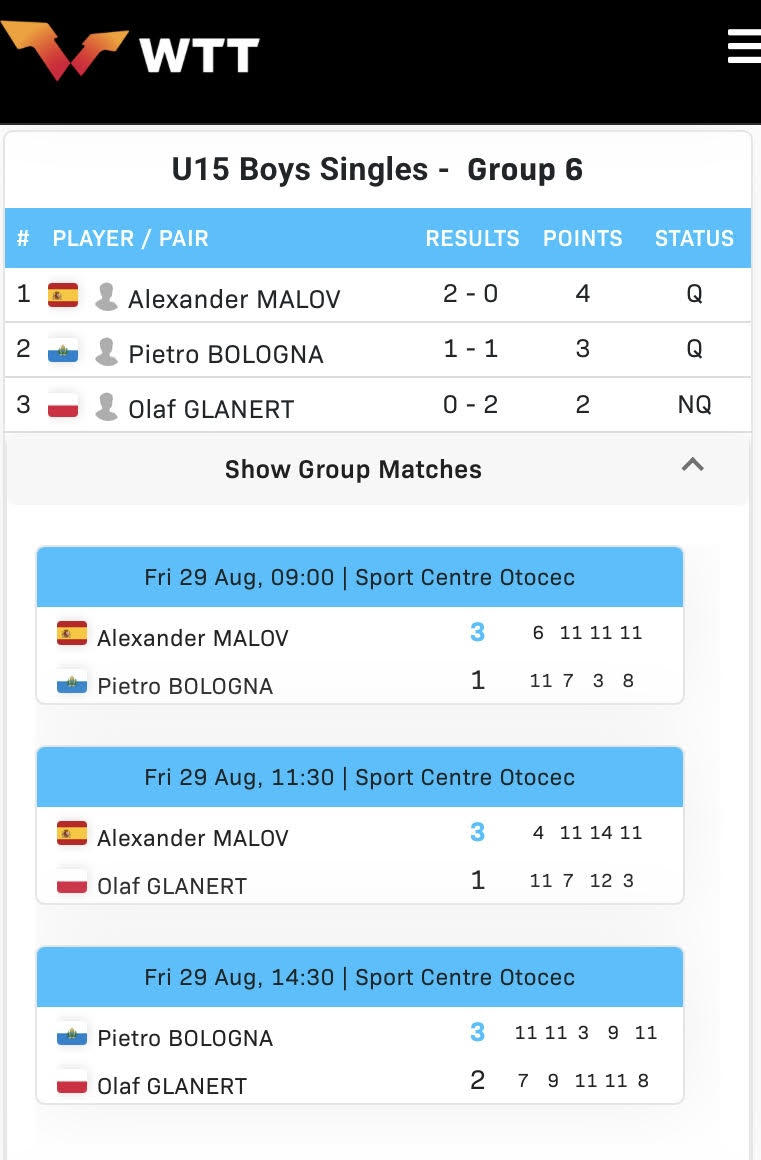Click San Marino flag in standings row 2
Viewport: 761px width, 1160px height.
click(63, 350)
